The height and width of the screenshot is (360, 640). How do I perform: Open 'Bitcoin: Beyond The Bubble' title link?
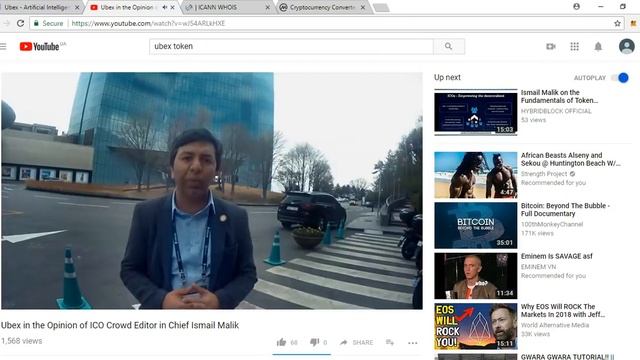(565, 210)
